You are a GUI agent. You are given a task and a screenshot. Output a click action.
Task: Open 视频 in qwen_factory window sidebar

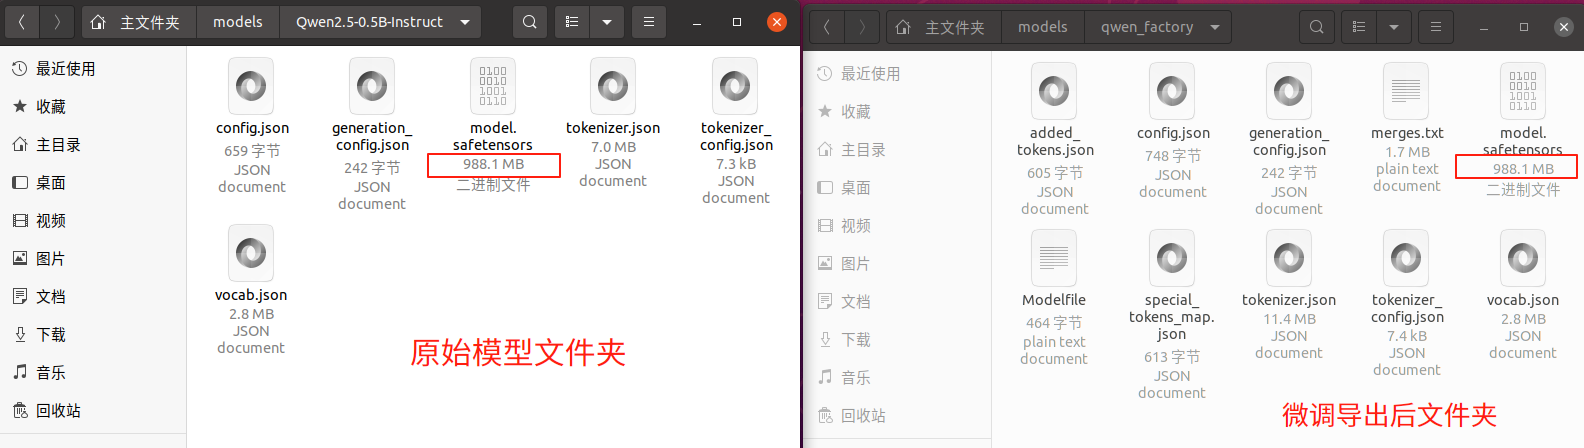[898, 226]
